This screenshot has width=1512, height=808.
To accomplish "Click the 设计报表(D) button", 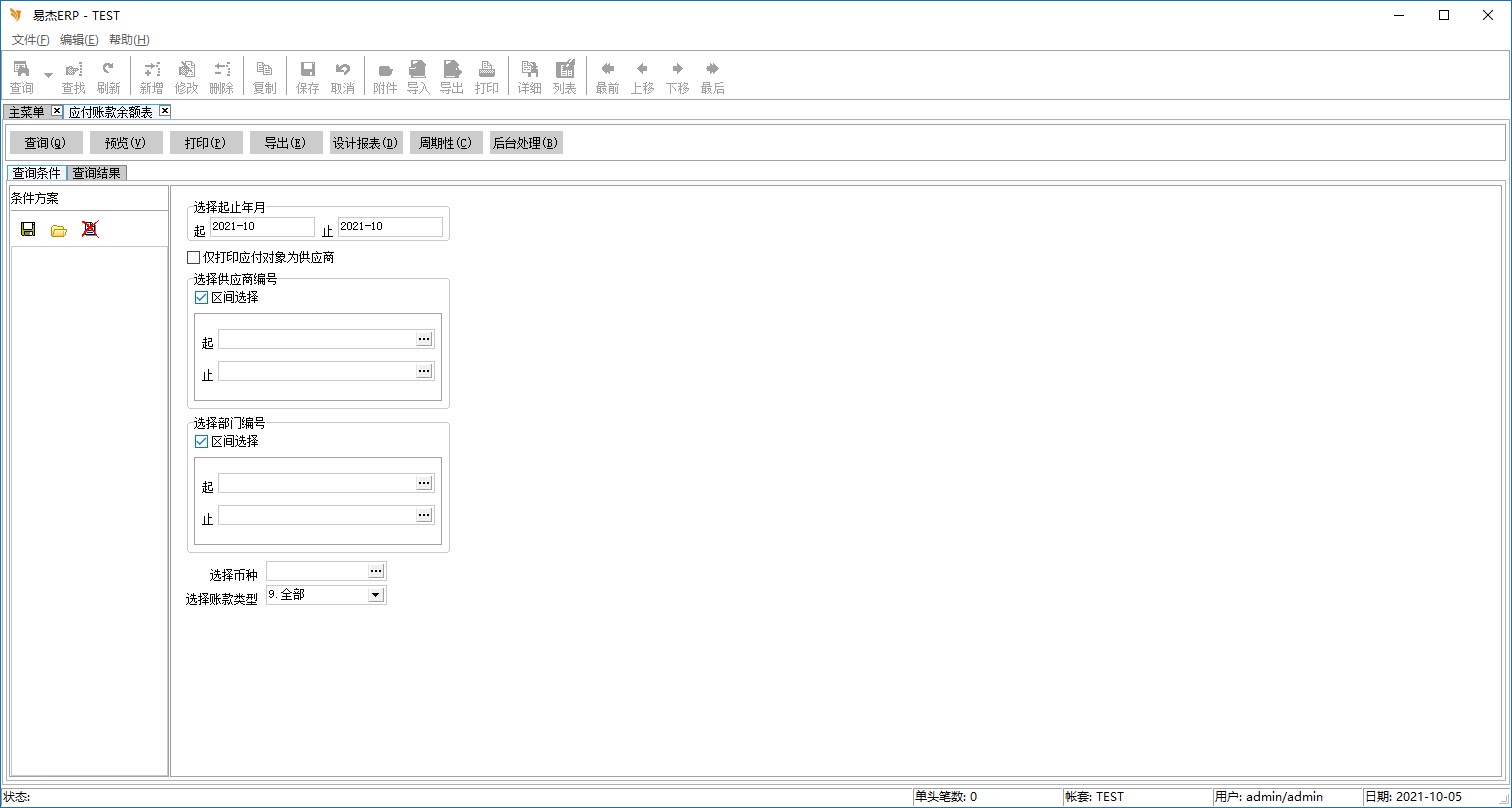I will (366, 143).
